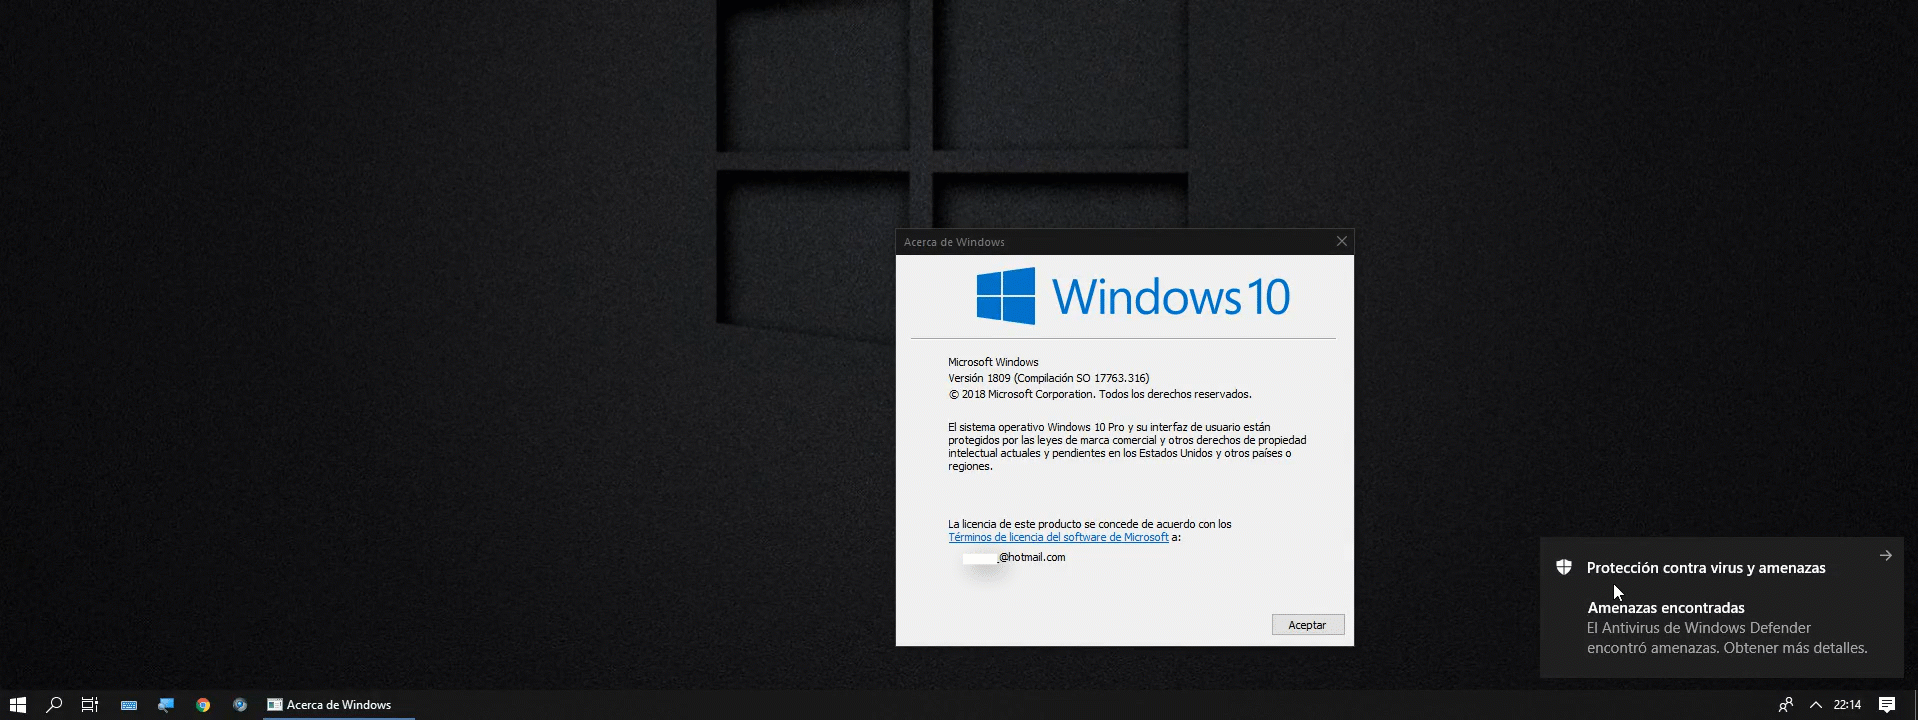
Task: Click the Defender shield notification icon
Action: [1564, 567]
